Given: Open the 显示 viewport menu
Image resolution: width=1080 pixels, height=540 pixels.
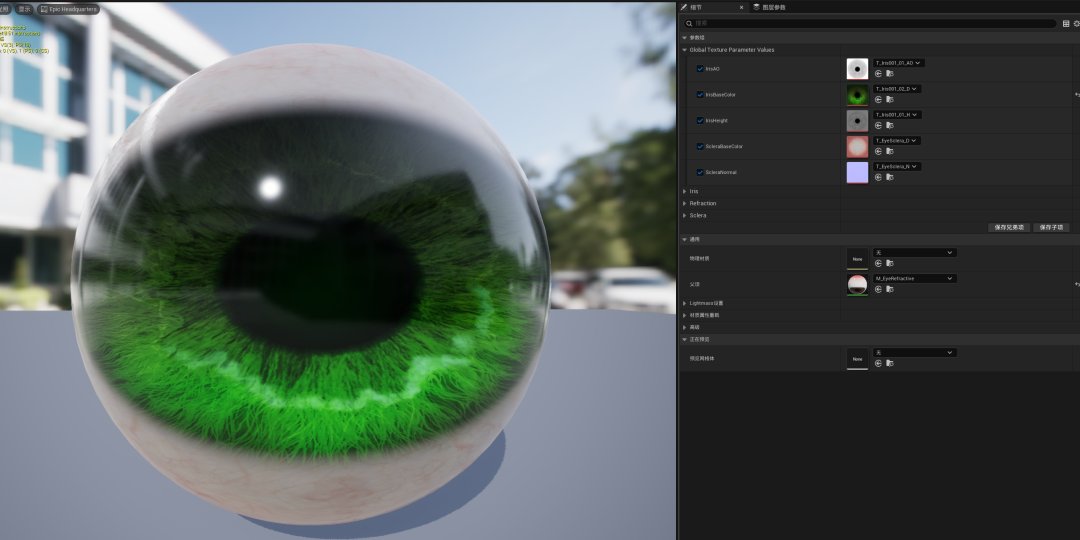Looking at the screenshot, I should 24,10.
